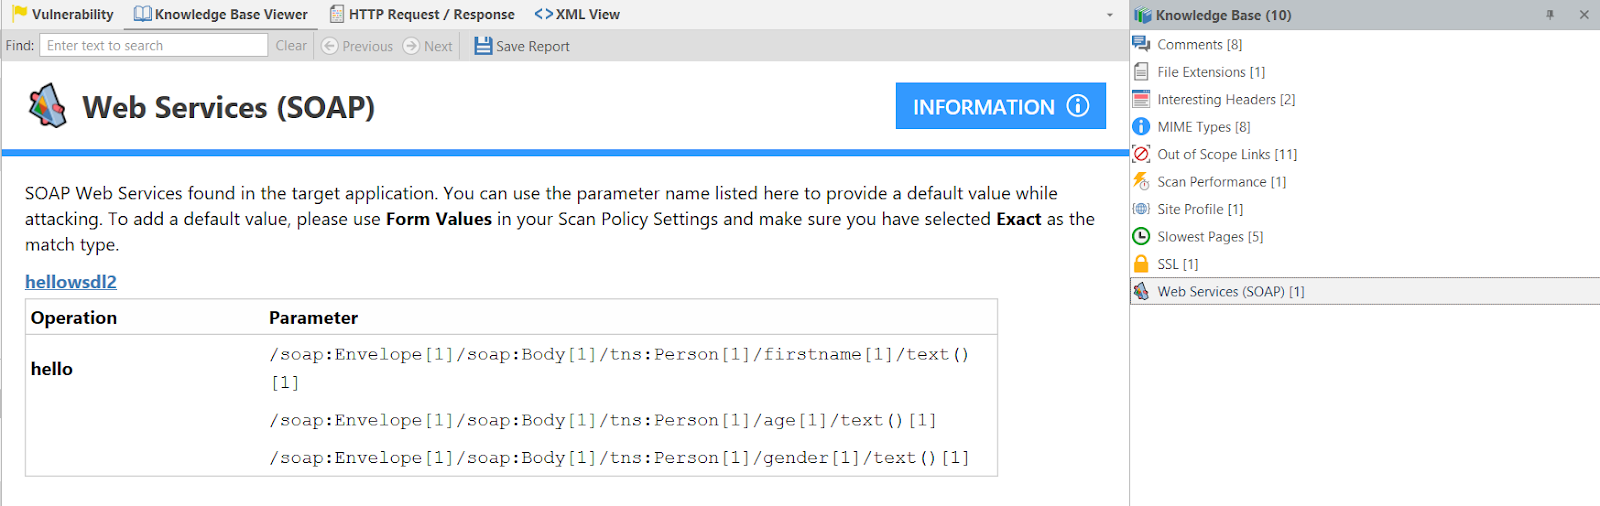Switch to XML View tab
The image size is (1600, 506).
[x=577, y=15]
